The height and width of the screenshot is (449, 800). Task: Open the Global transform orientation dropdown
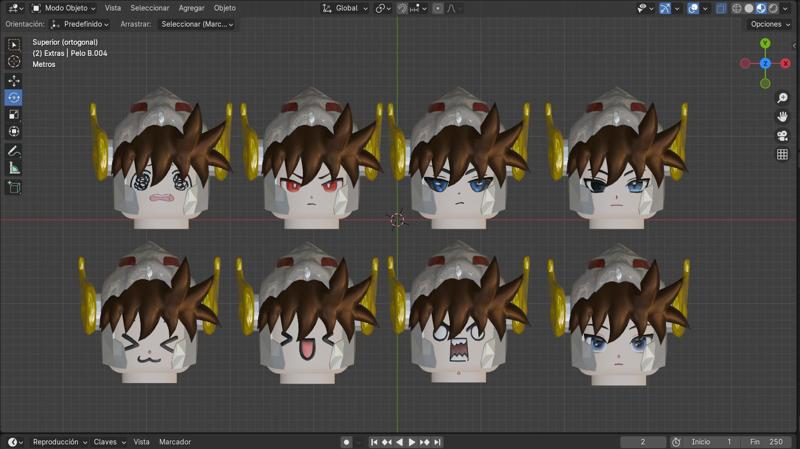point(344,8)
